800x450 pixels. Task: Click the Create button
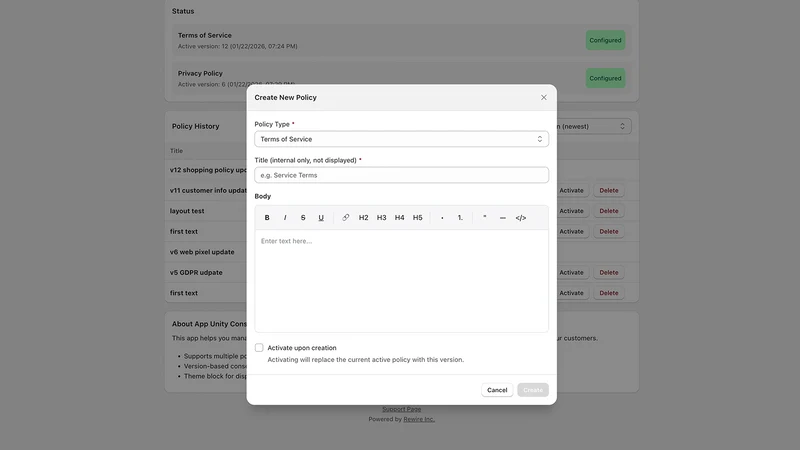533,390
